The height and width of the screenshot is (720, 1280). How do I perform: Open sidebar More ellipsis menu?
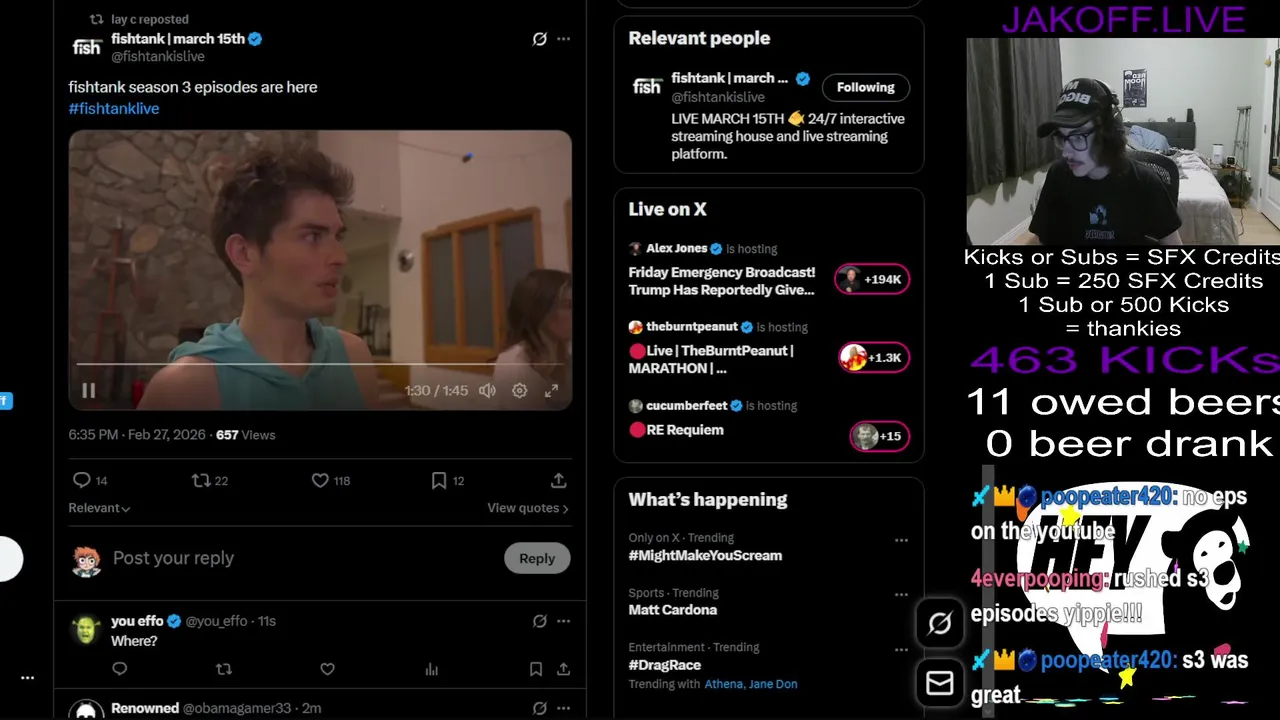pyautogui.click(x=27, y=678)
